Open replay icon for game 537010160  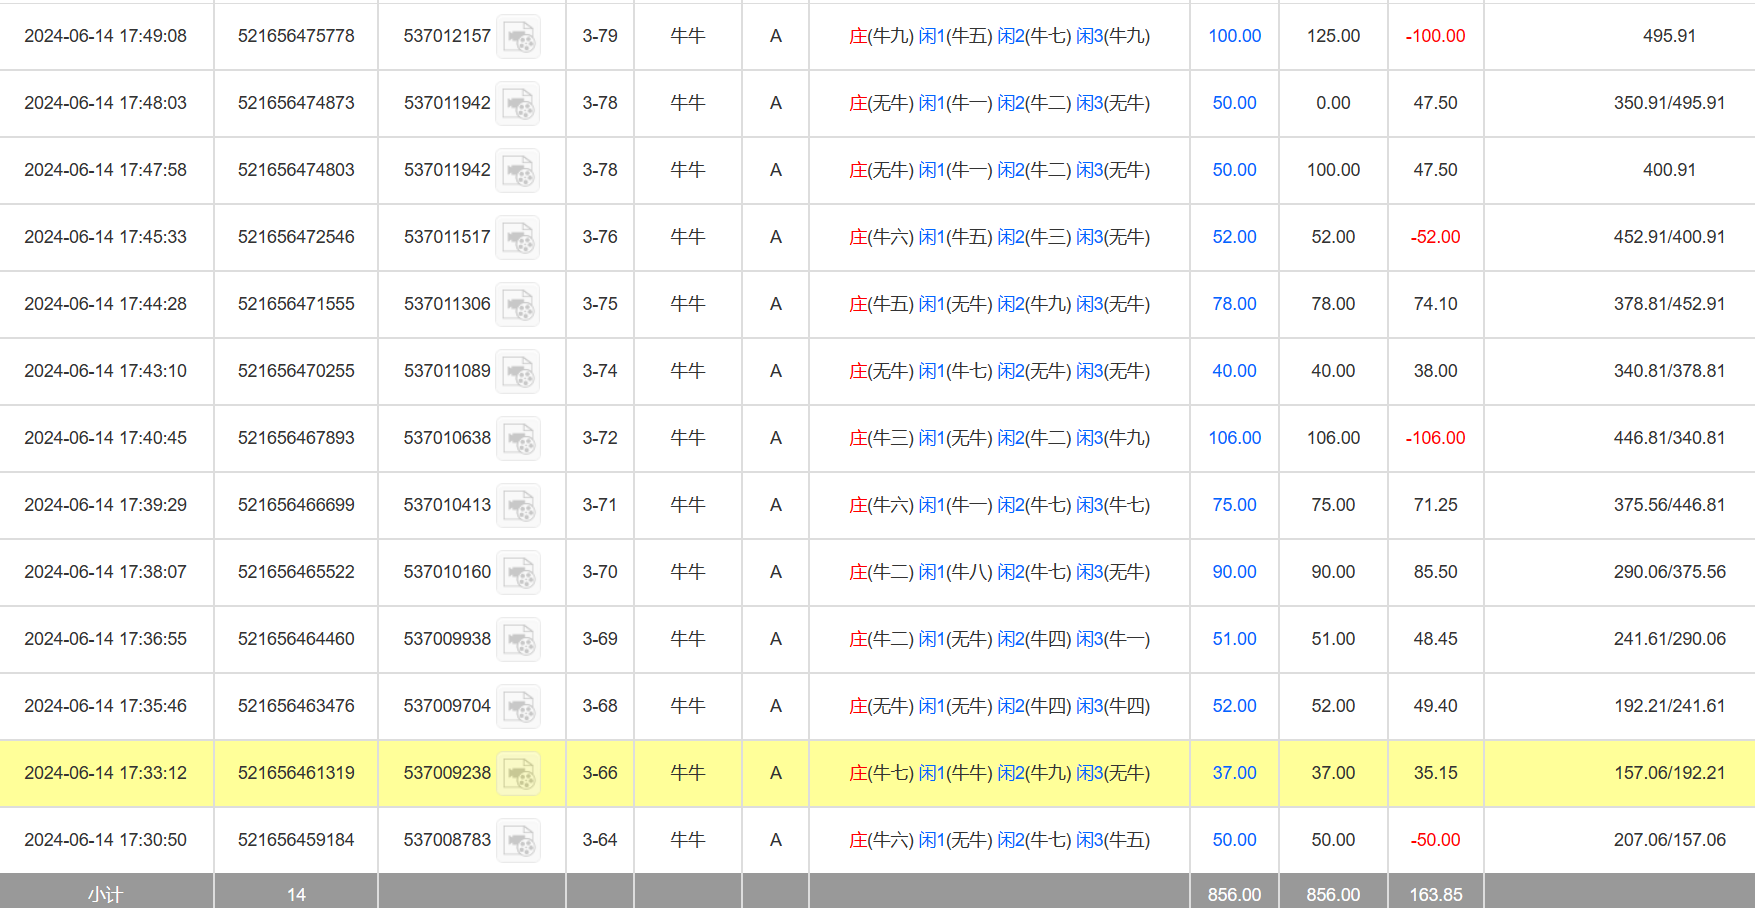[x=518, y=573]
